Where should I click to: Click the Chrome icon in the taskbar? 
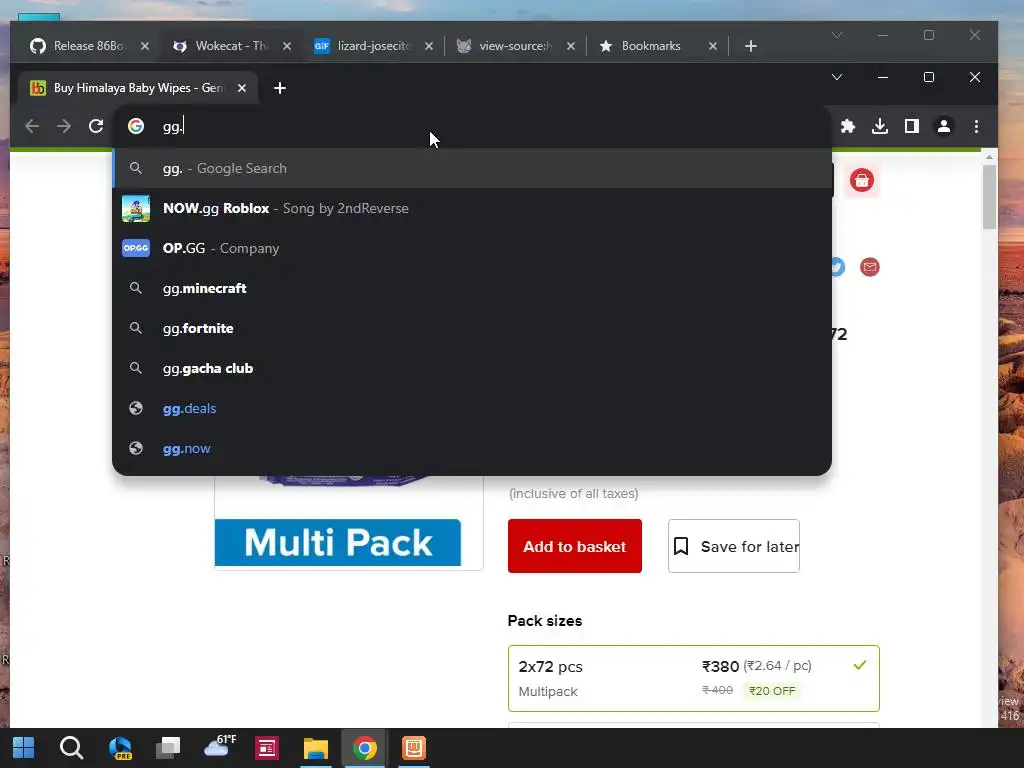coord(364,748)
